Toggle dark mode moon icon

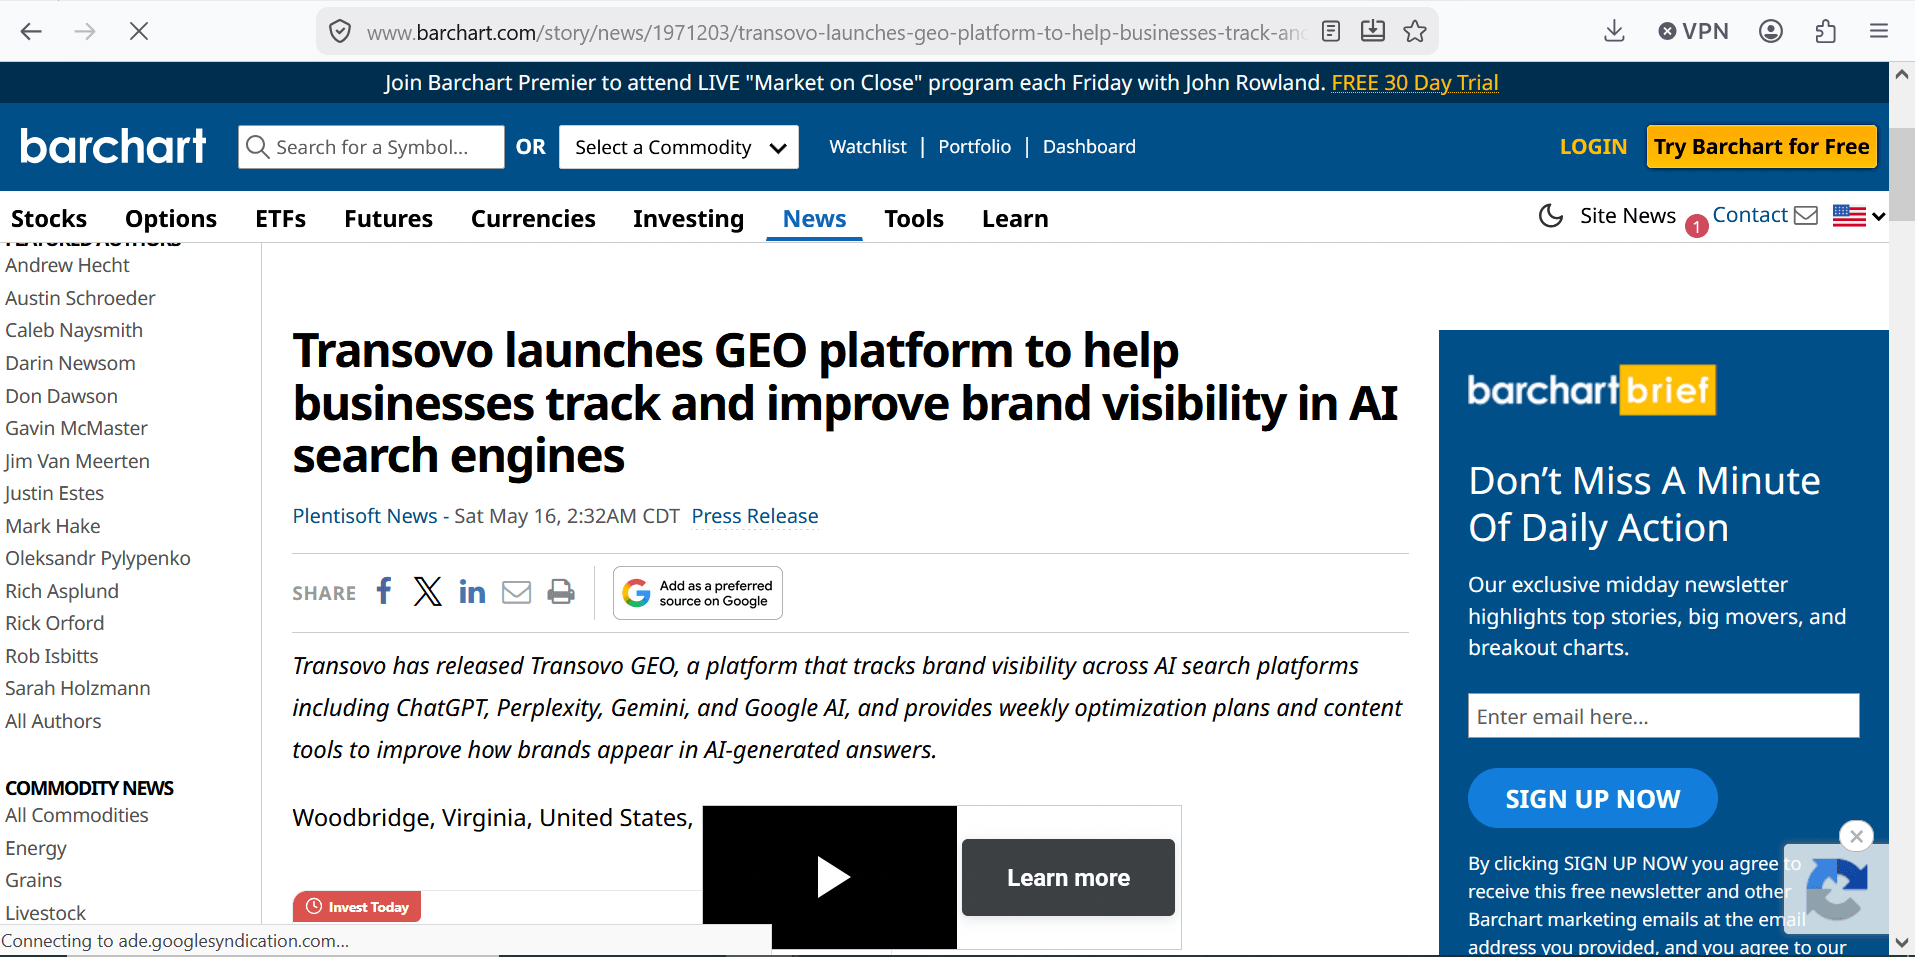coord(1551,216)
